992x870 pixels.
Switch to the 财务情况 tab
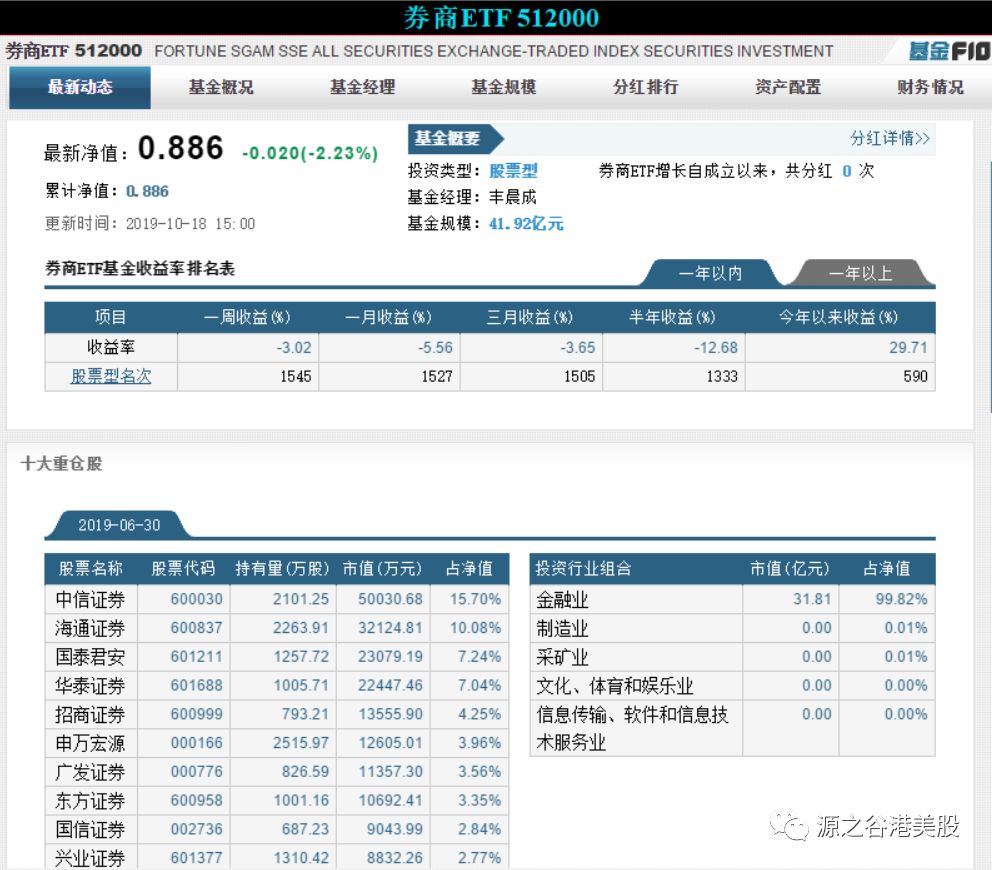pyautogui.click(x=930, y=87)
